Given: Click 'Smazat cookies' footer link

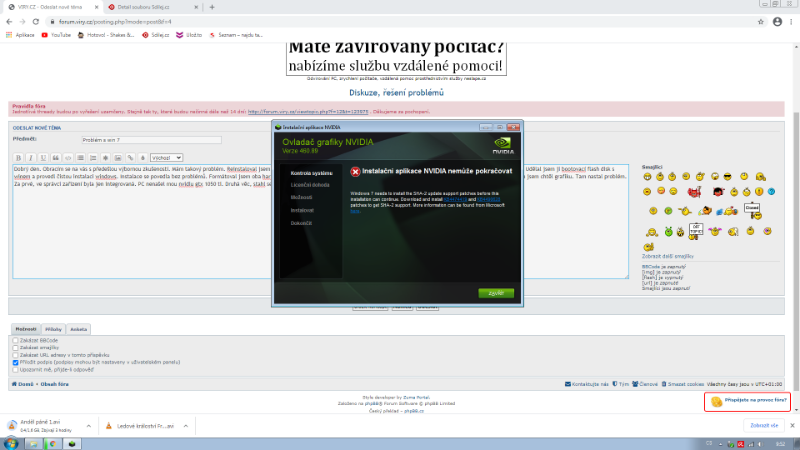Looking at the screenshot, I should point(683,384).
